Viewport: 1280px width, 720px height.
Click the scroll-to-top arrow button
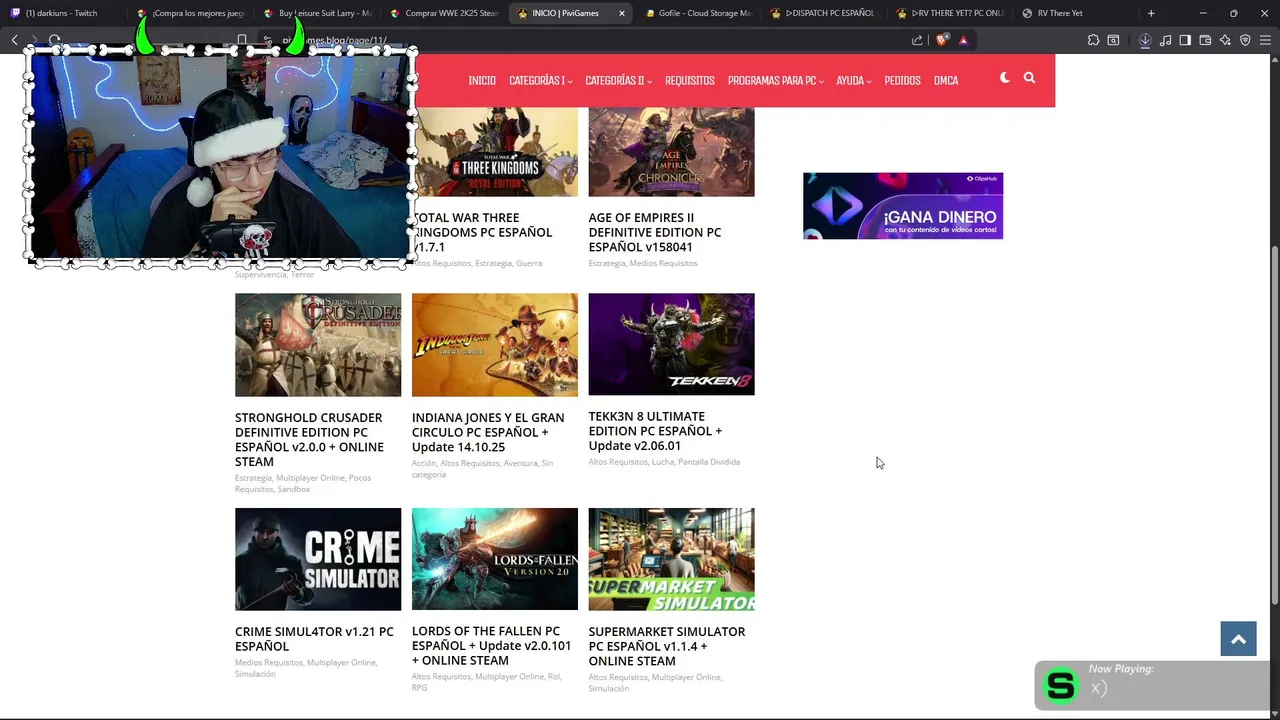point(1238,639)
